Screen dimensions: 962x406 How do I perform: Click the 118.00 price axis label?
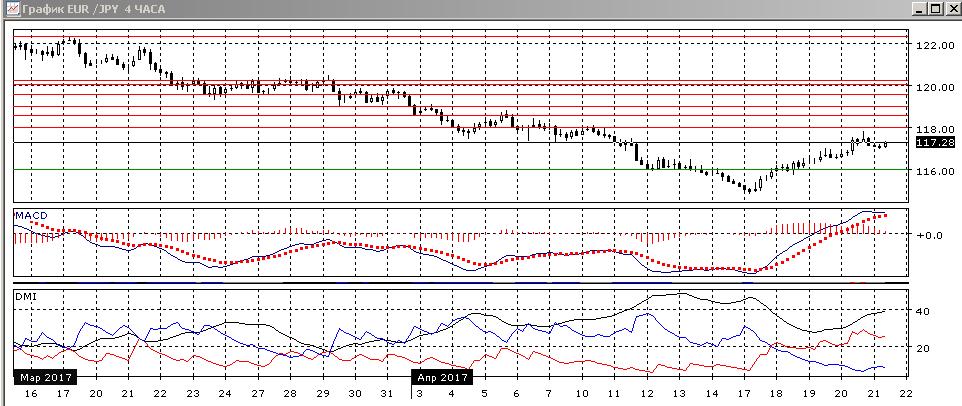pos(935,129)
